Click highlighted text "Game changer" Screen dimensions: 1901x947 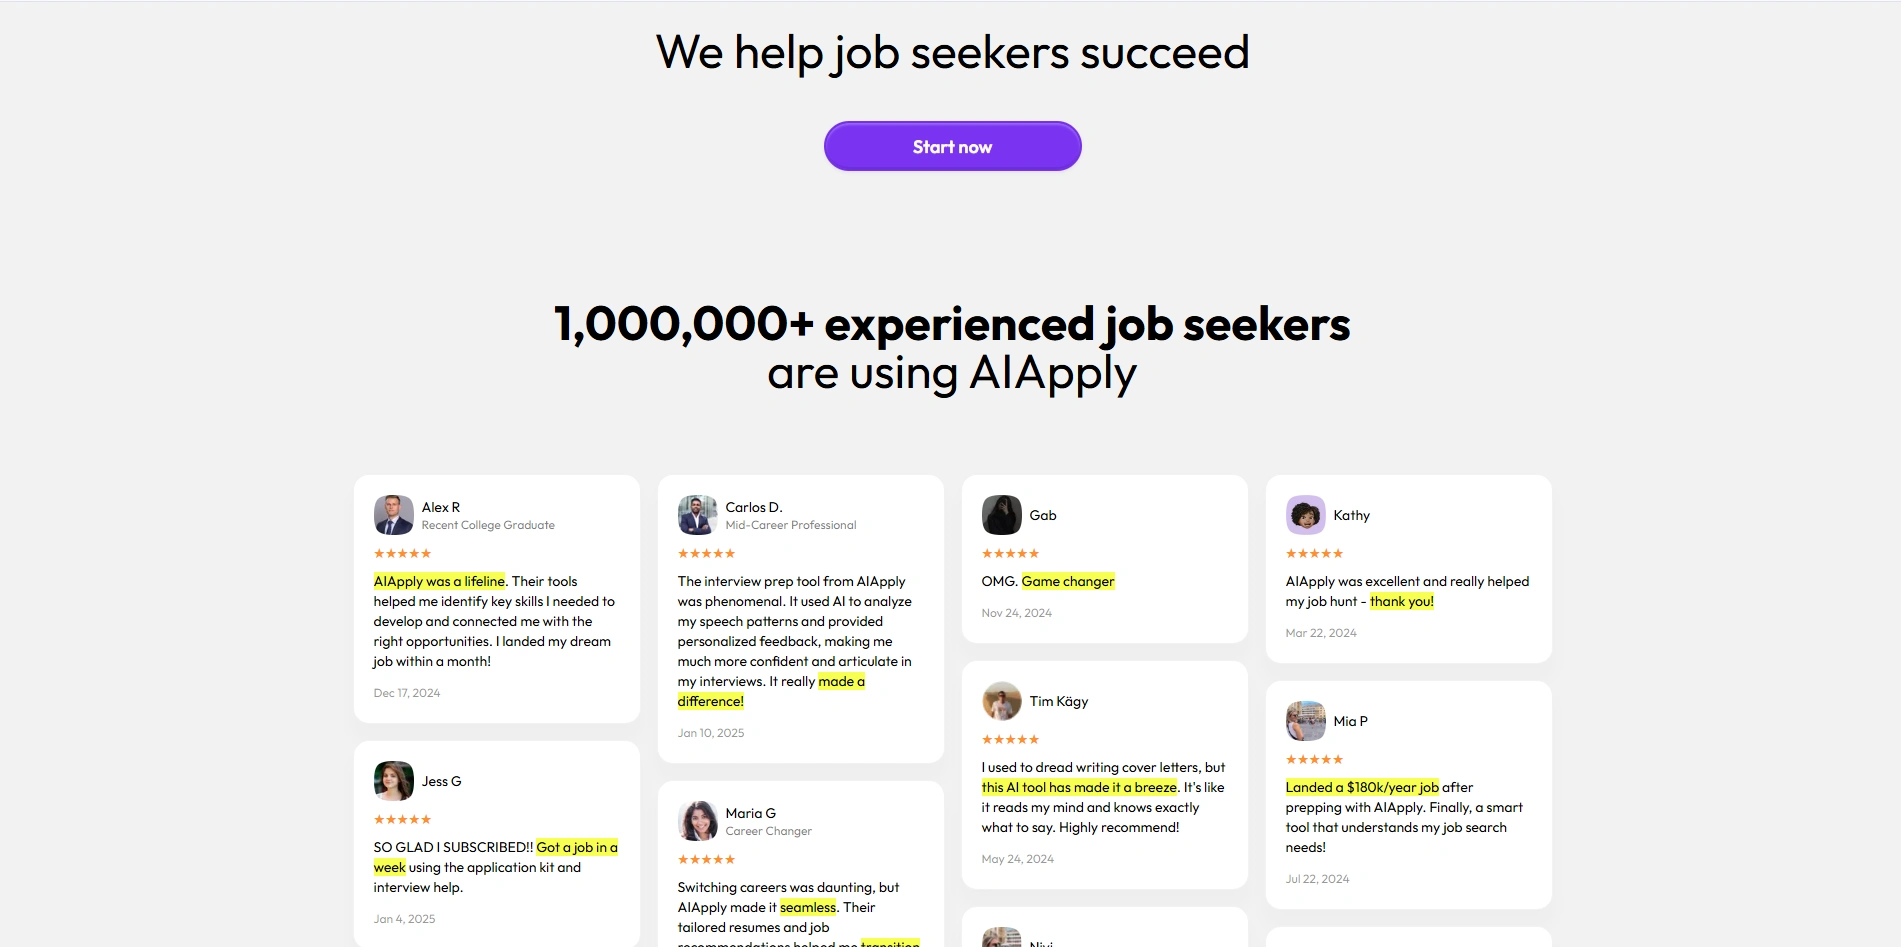tap(1067, 581)
